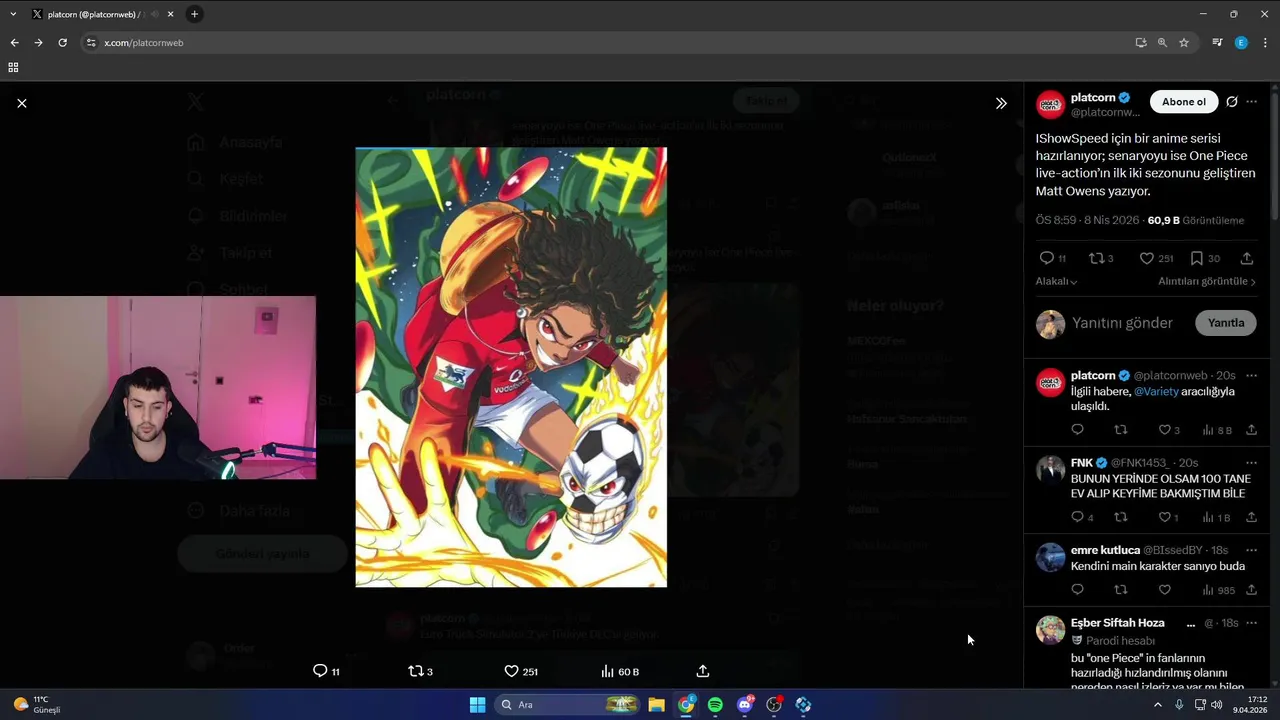The width and height of the screenshot is (1280, 720).
Task: Select the platcorn (@platcornweb) browser tab
Action: (100, 14)
